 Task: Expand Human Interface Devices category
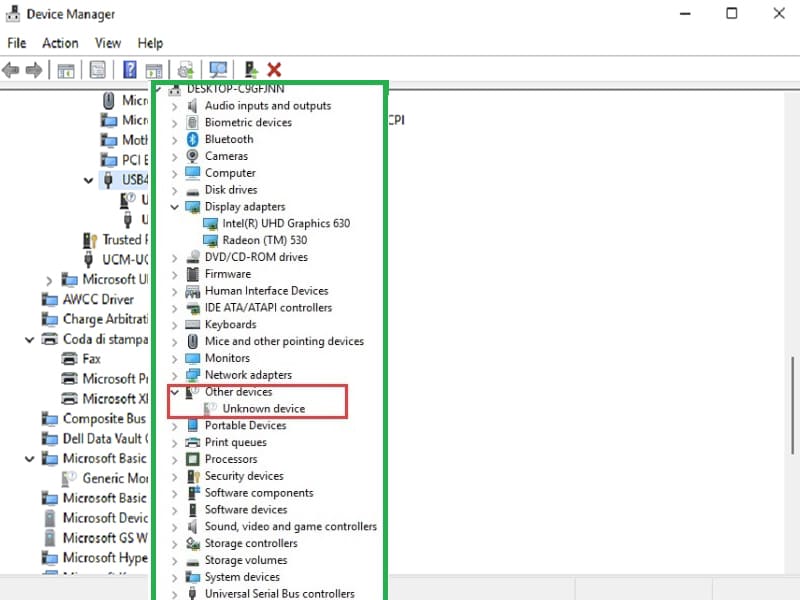[174, 291]
